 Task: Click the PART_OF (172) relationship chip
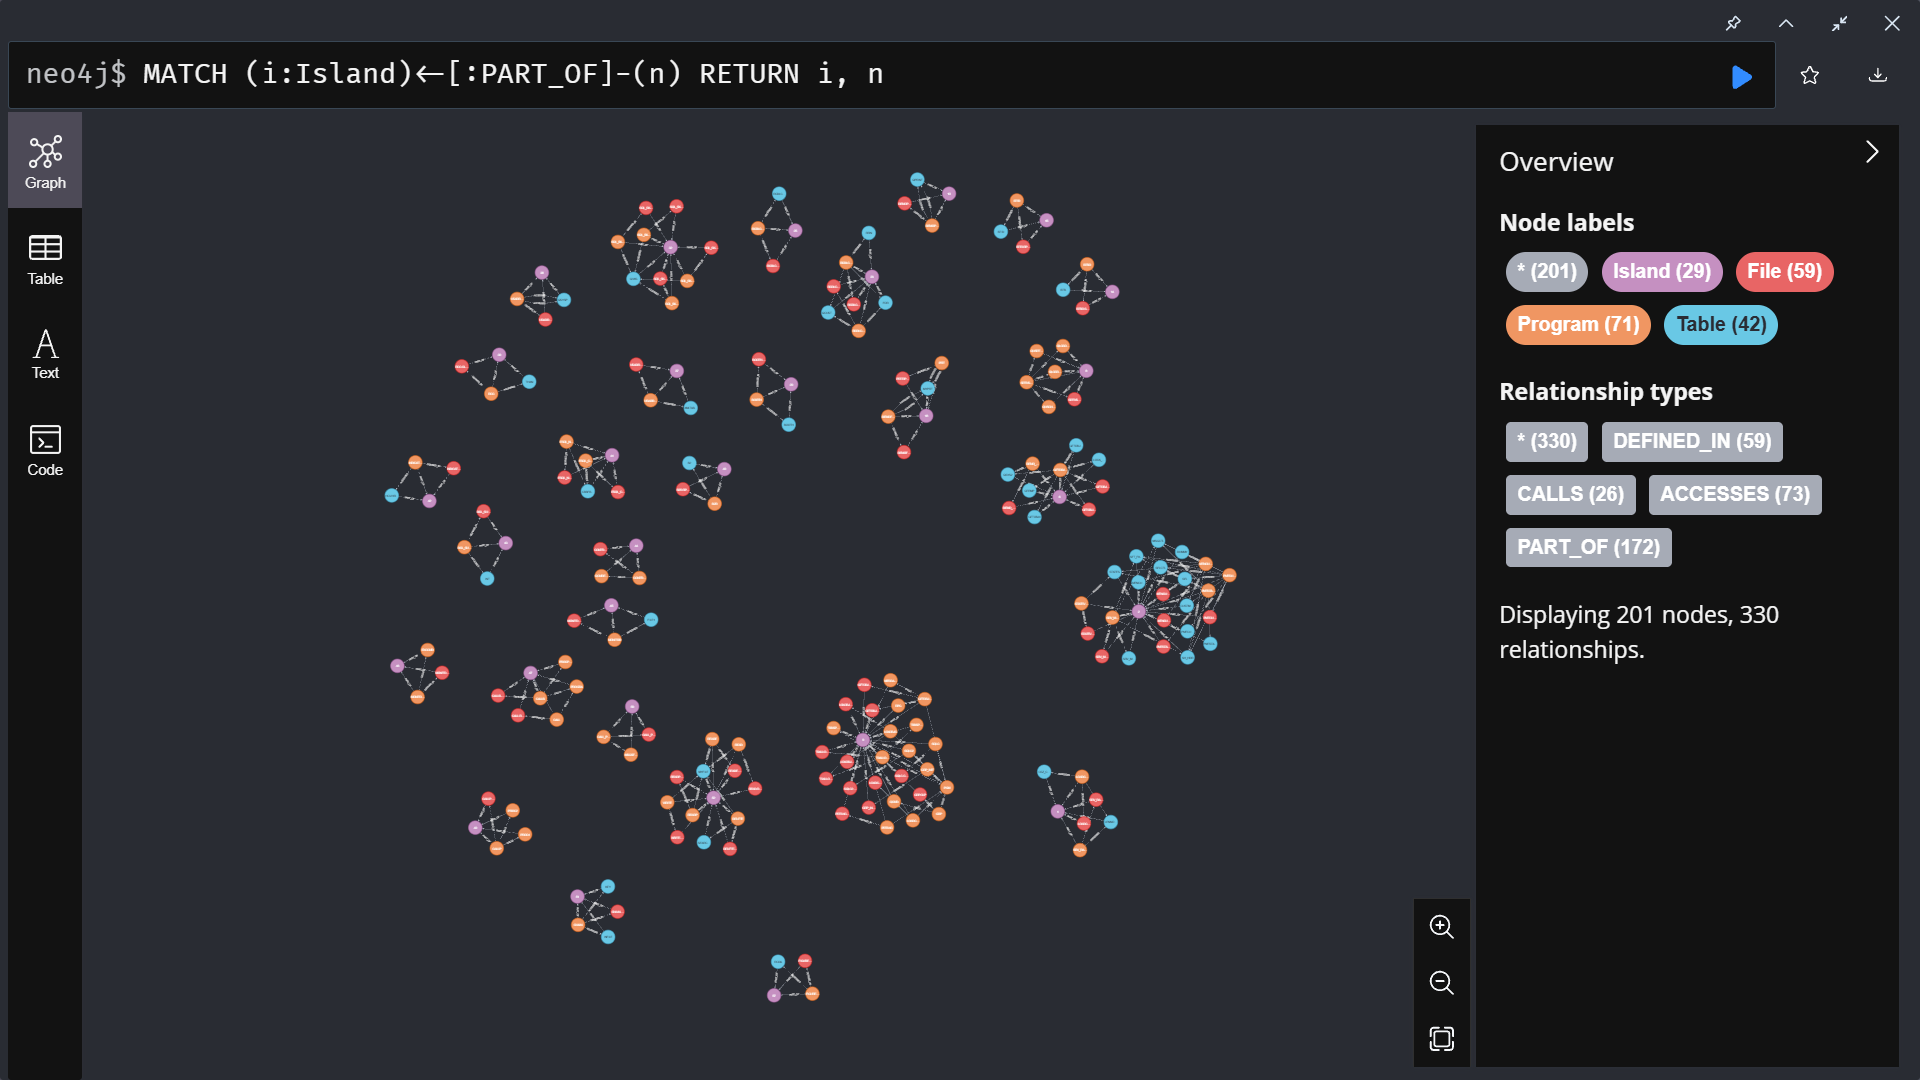tap(1588, 547)
